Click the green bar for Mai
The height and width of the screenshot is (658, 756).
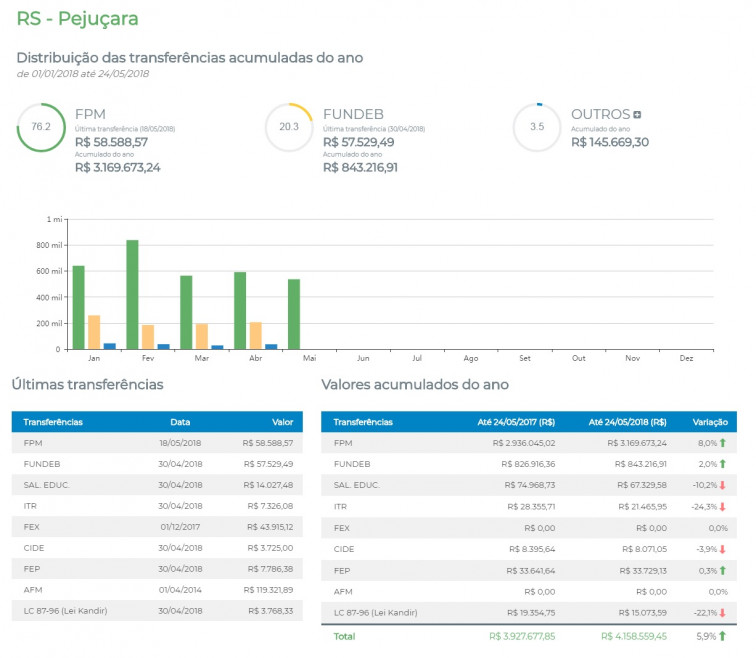point(294,314)
